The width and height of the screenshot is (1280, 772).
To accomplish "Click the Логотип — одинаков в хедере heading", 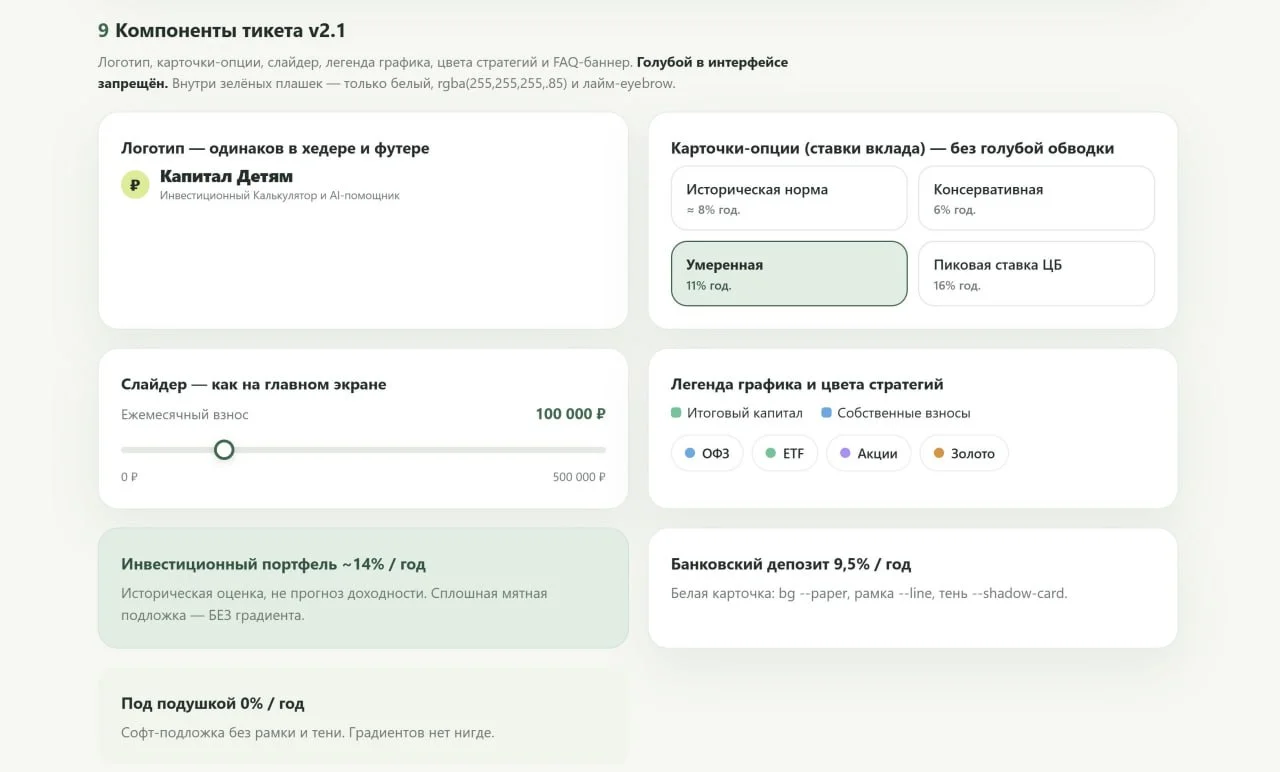I will [x=275, y=148].
